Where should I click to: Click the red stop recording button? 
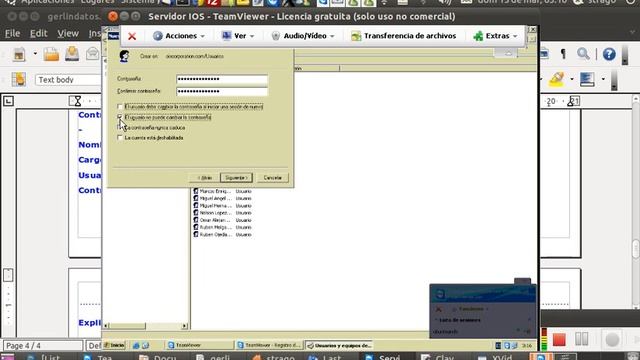coord(559,340)
